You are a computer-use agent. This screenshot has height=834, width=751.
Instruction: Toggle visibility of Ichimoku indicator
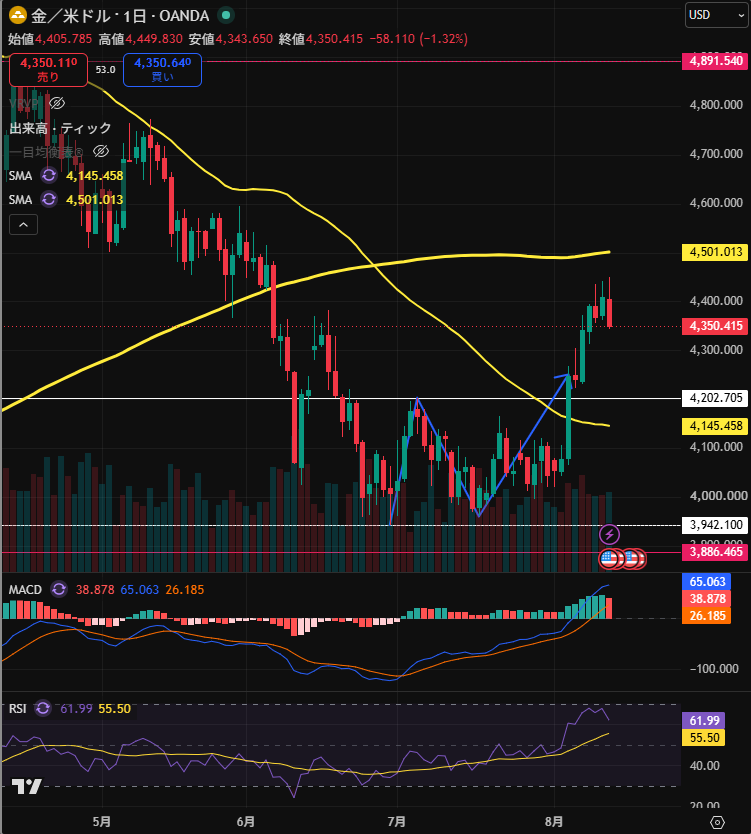point(101,152)
